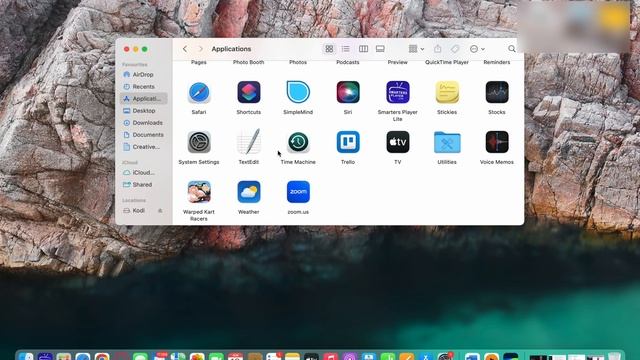Select the Time Machine icon
The image size is (640, 360).
coord(298,142)
